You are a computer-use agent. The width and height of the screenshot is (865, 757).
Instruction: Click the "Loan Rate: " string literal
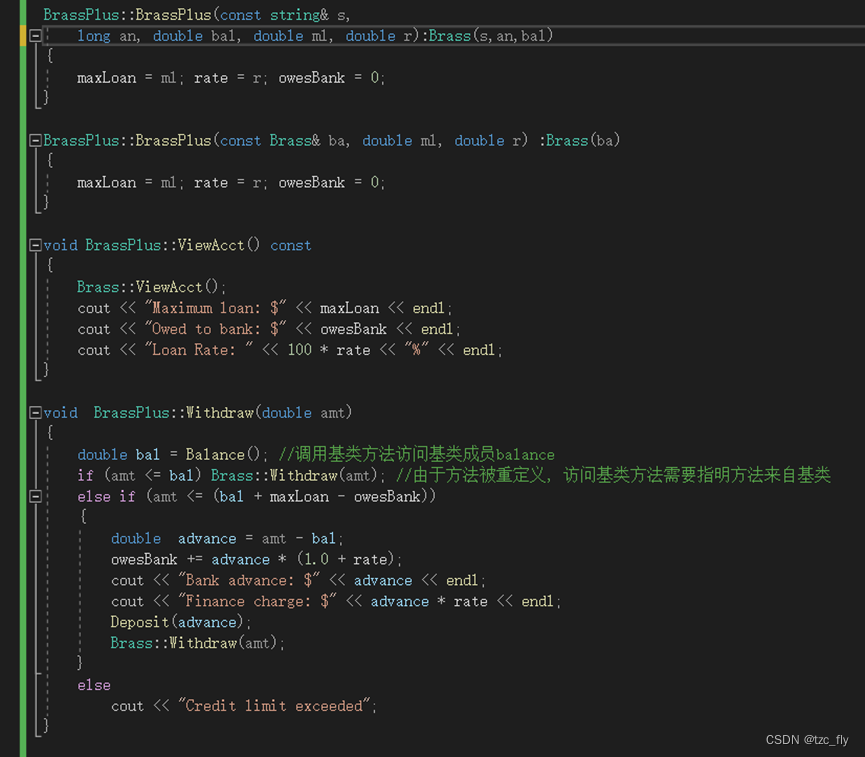[199, 350]
